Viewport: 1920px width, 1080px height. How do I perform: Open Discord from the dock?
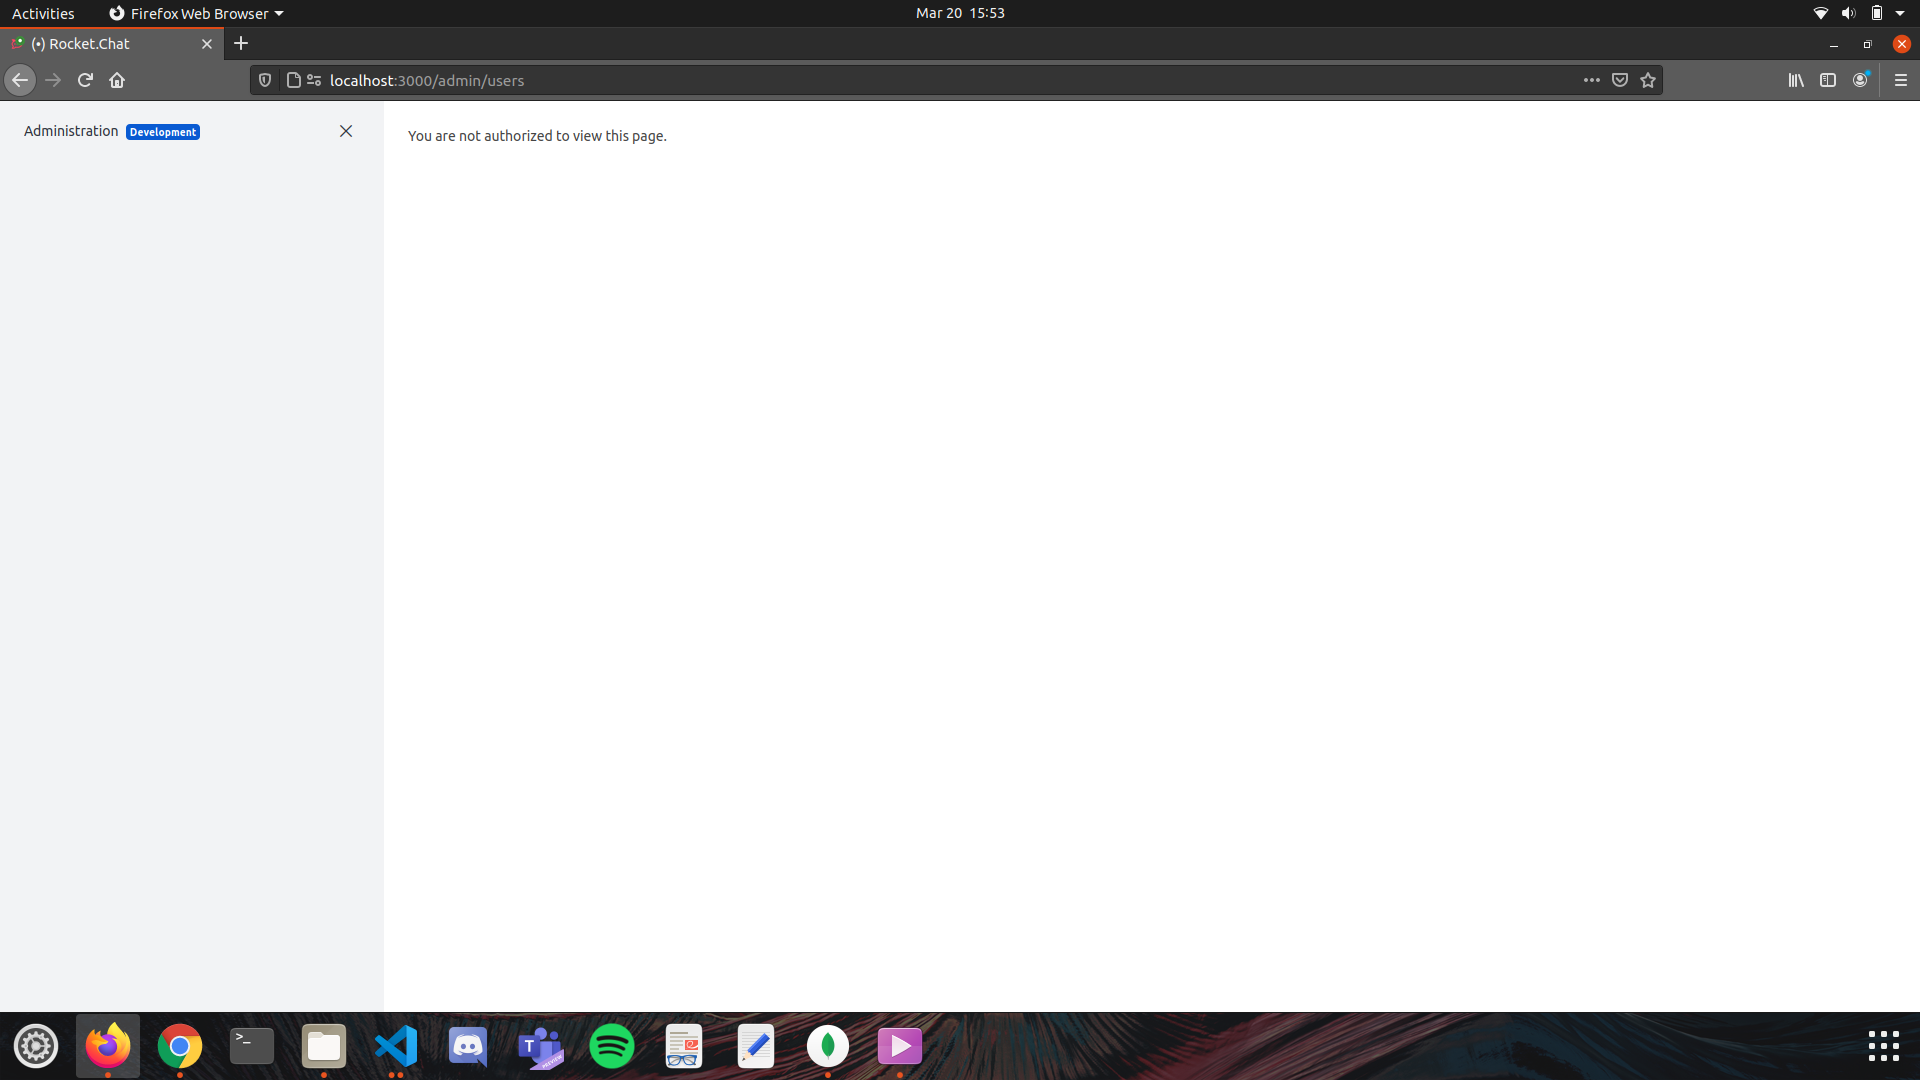pyautogui.click(x=468, y=1046)
